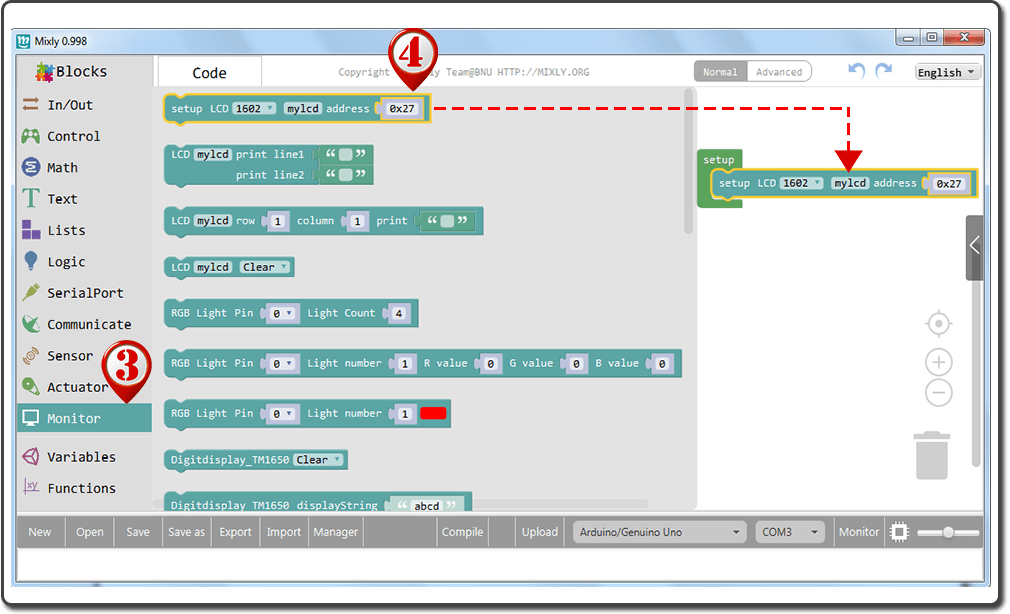This screenshot has height=614, width=1010.
Task: Click the line2 empty string field
Action: pyautogui.click(x=346, y=175)
